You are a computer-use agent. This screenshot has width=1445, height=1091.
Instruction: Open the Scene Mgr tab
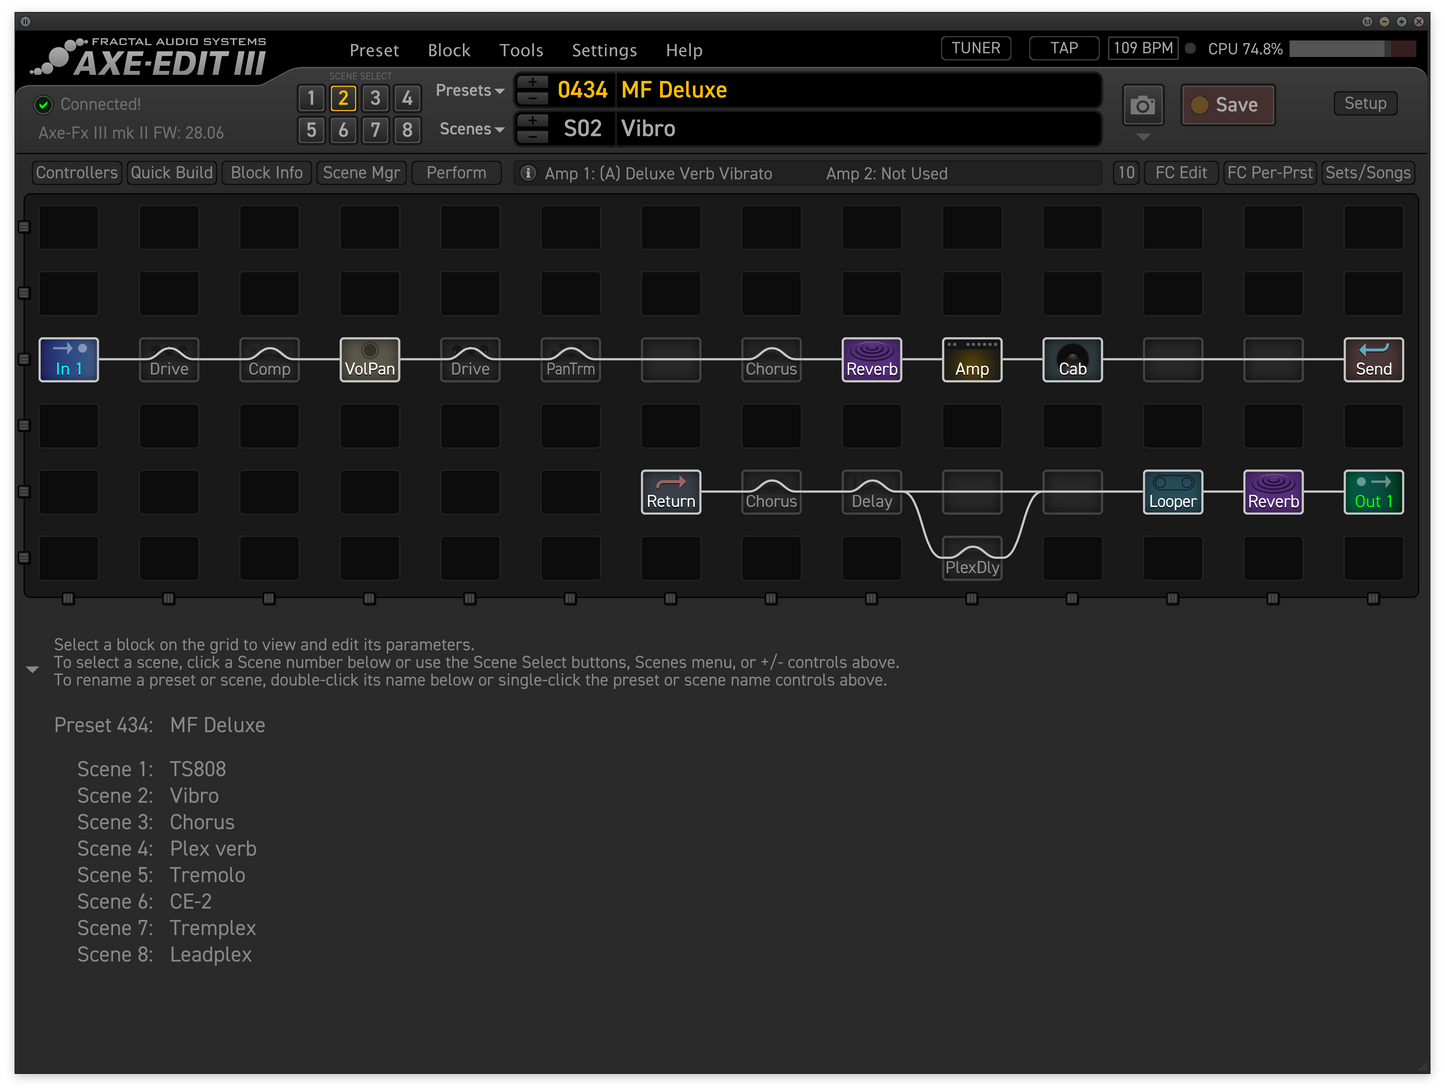point(361,172)
